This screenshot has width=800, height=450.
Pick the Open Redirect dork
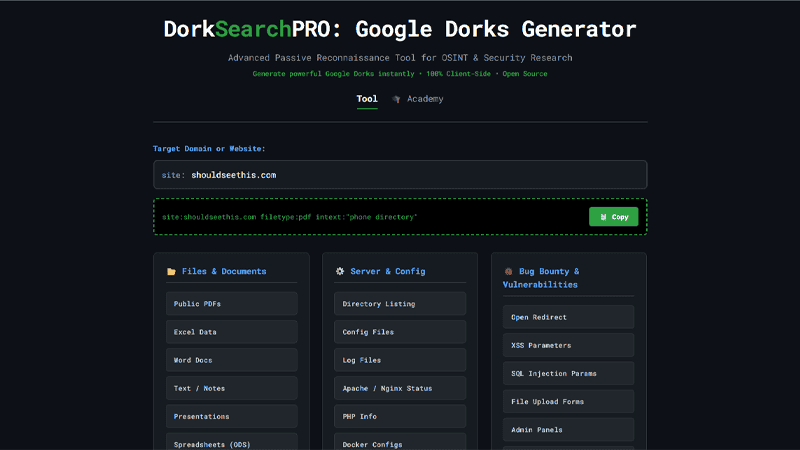(568, 317)
